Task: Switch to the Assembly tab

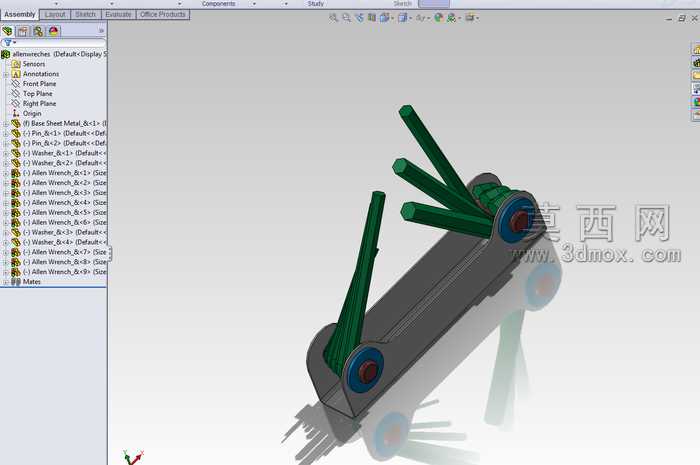Action: coord(20,14)
